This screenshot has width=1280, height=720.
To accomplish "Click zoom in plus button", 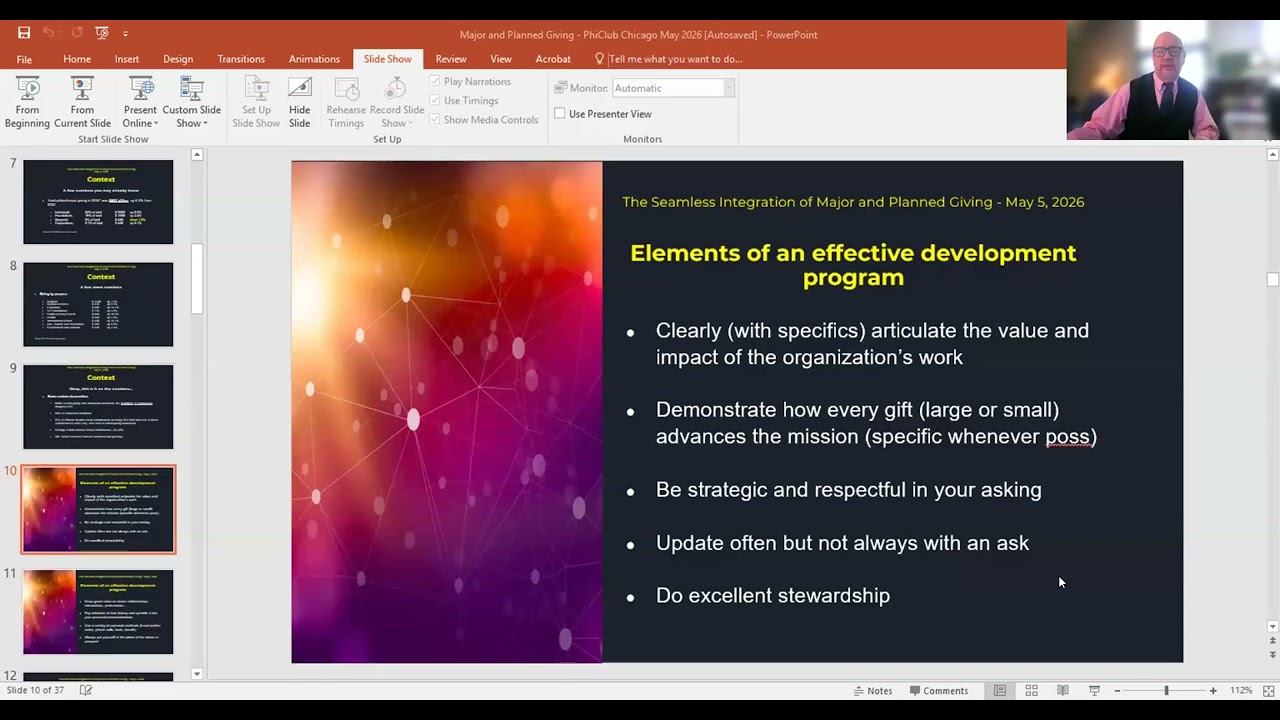I will 1213,690.
